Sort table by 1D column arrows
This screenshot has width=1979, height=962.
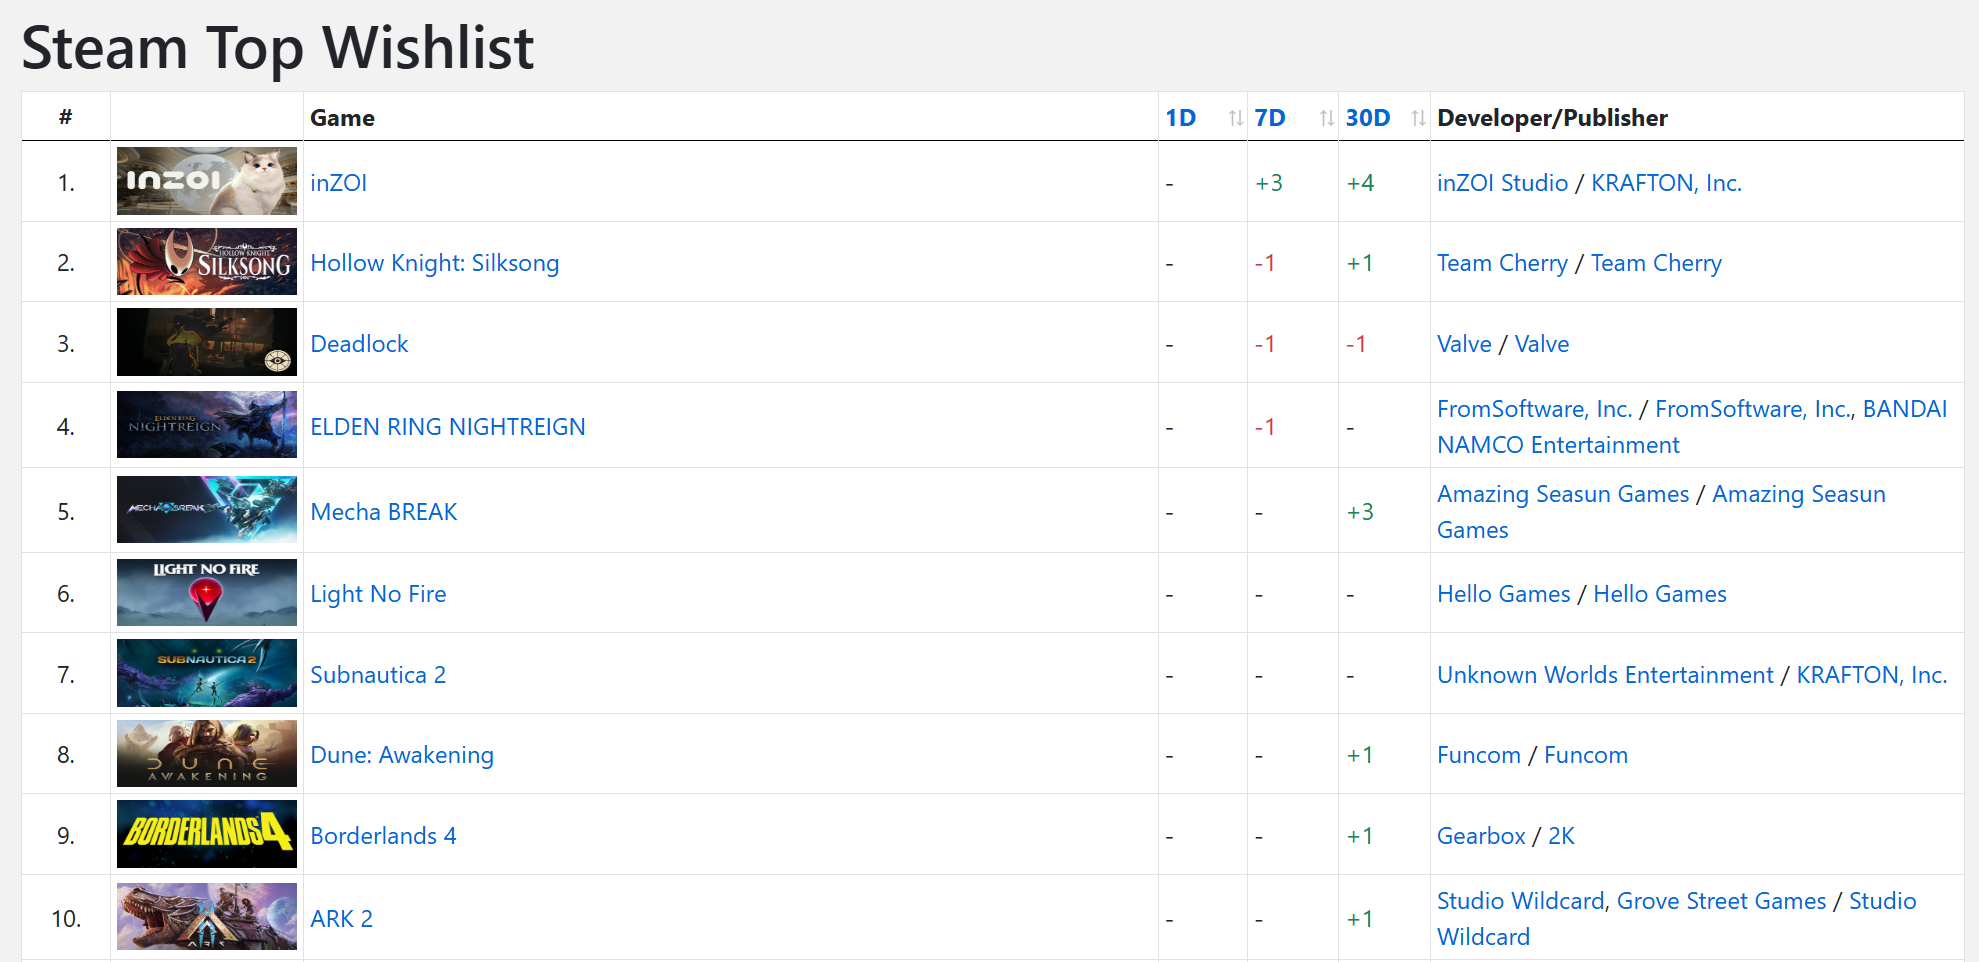point(1236,118)
